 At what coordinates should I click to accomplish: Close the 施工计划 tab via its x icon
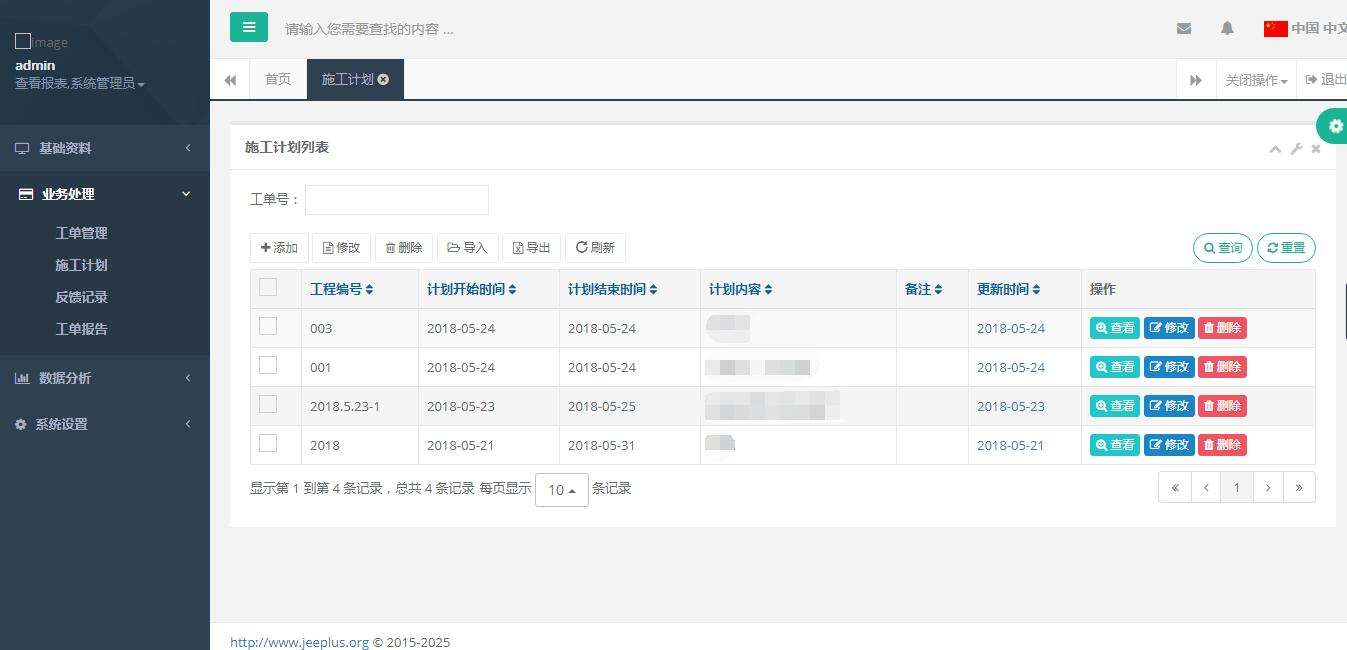tap(384, 79)
